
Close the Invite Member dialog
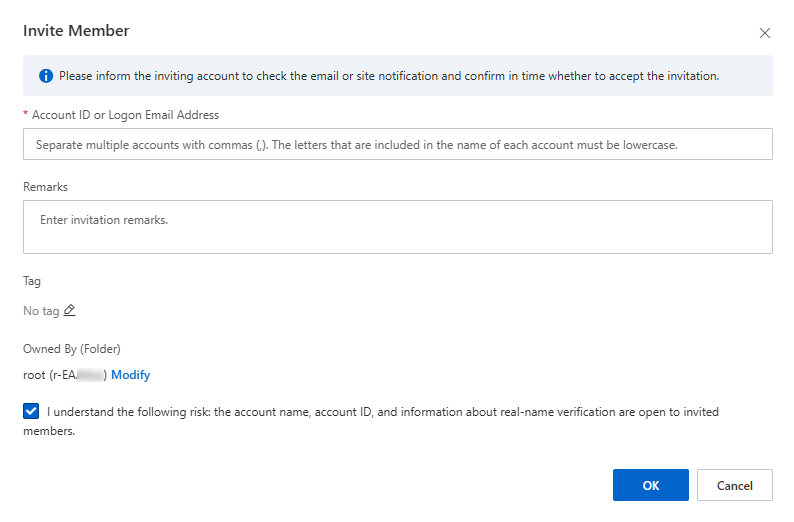click(765, 33)
